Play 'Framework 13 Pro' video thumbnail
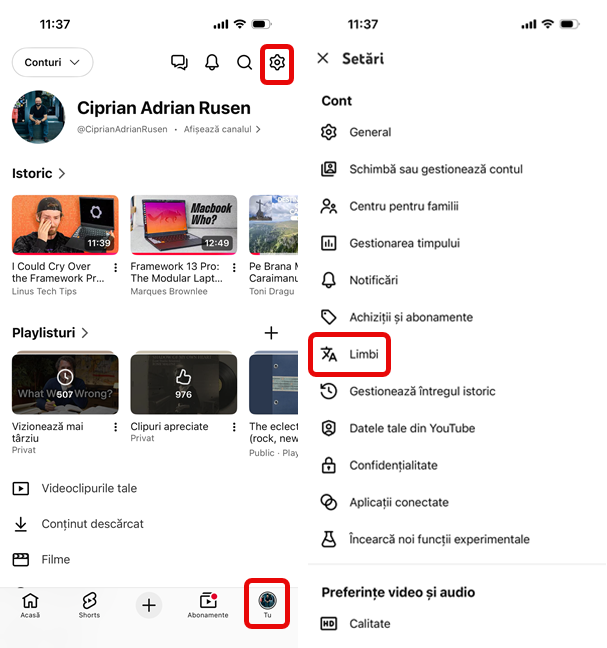The height and width of the screenshot is (648, 607). pos(184,225)
